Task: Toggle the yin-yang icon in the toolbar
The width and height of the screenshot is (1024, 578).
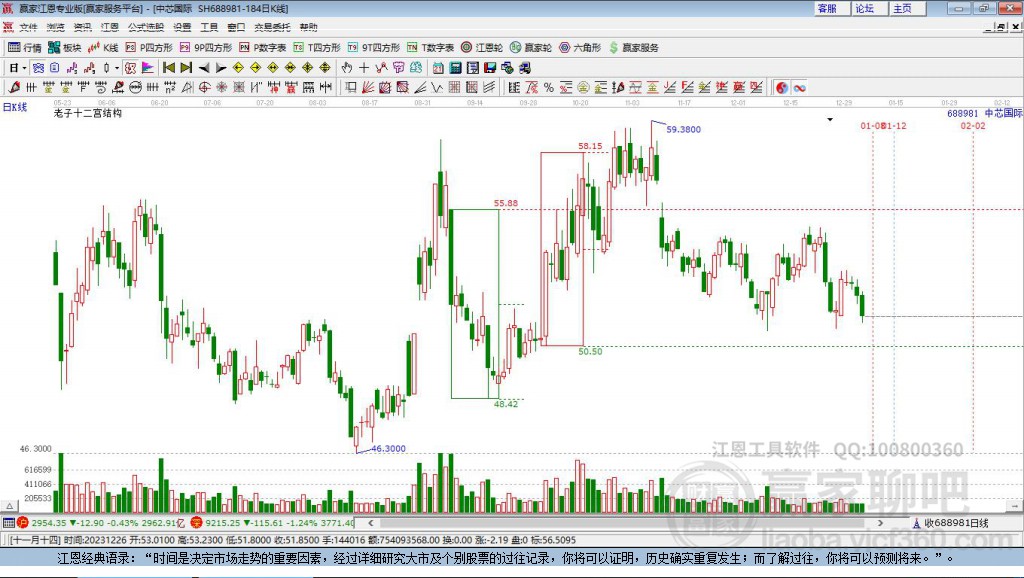Action: (x=782, y=88)
